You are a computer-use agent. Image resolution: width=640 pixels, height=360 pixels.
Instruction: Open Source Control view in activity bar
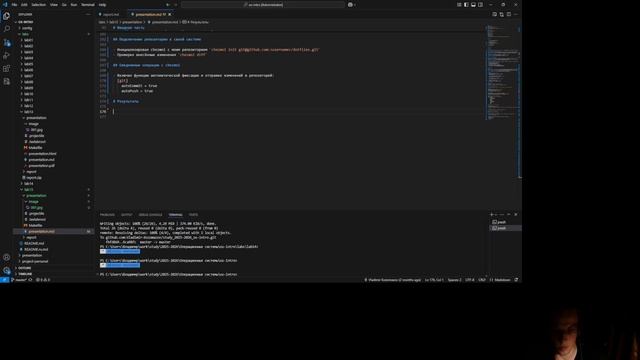[x=6, y=42]
